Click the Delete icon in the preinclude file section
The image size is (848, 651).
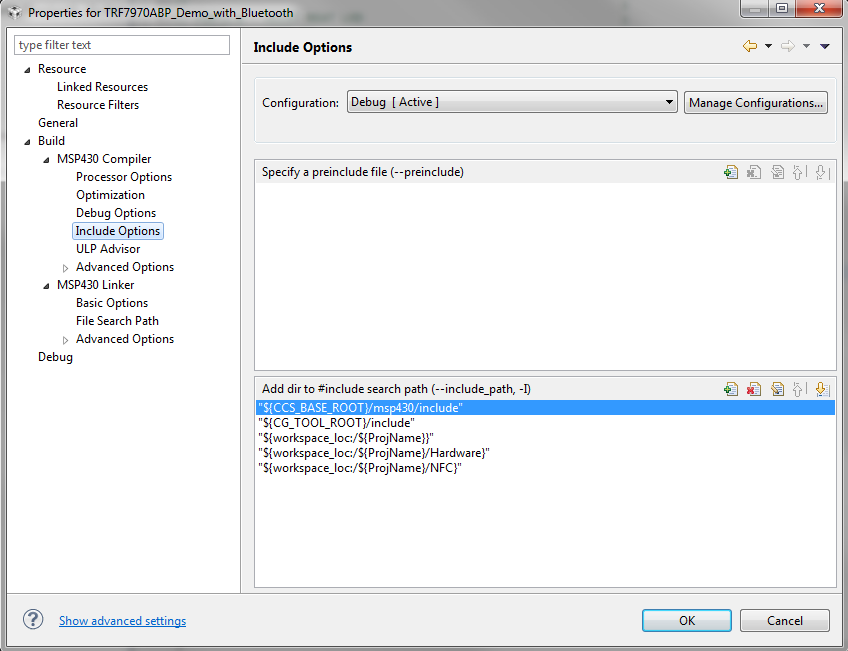pyautogui.click(x=754, y=172)
